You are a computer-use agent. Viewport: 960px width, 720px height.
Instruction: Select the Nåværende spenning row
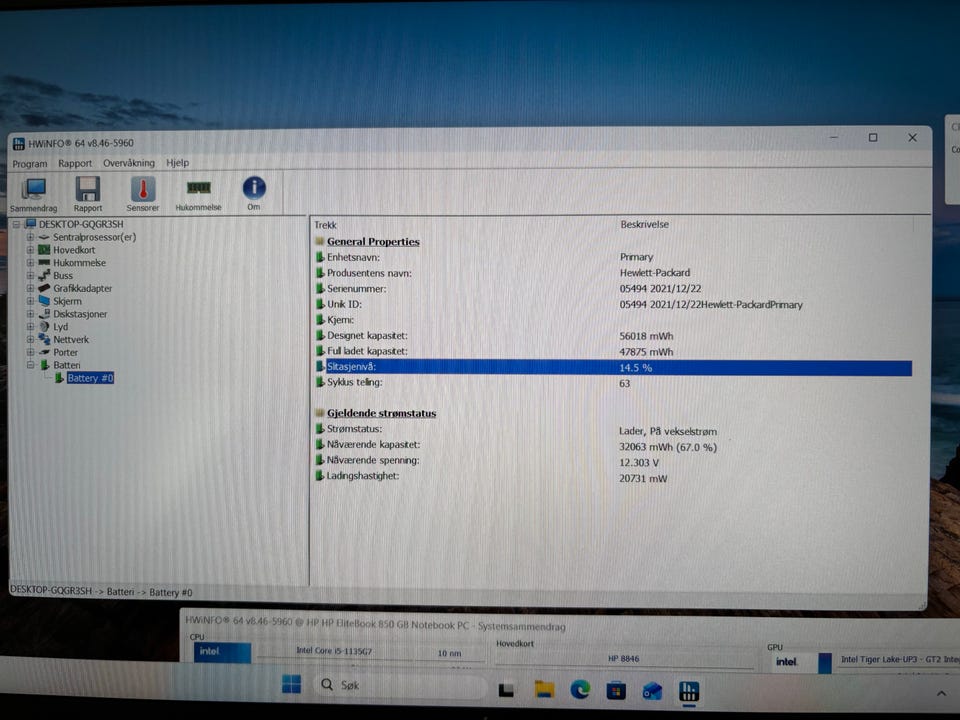click(x=612, y=461)
